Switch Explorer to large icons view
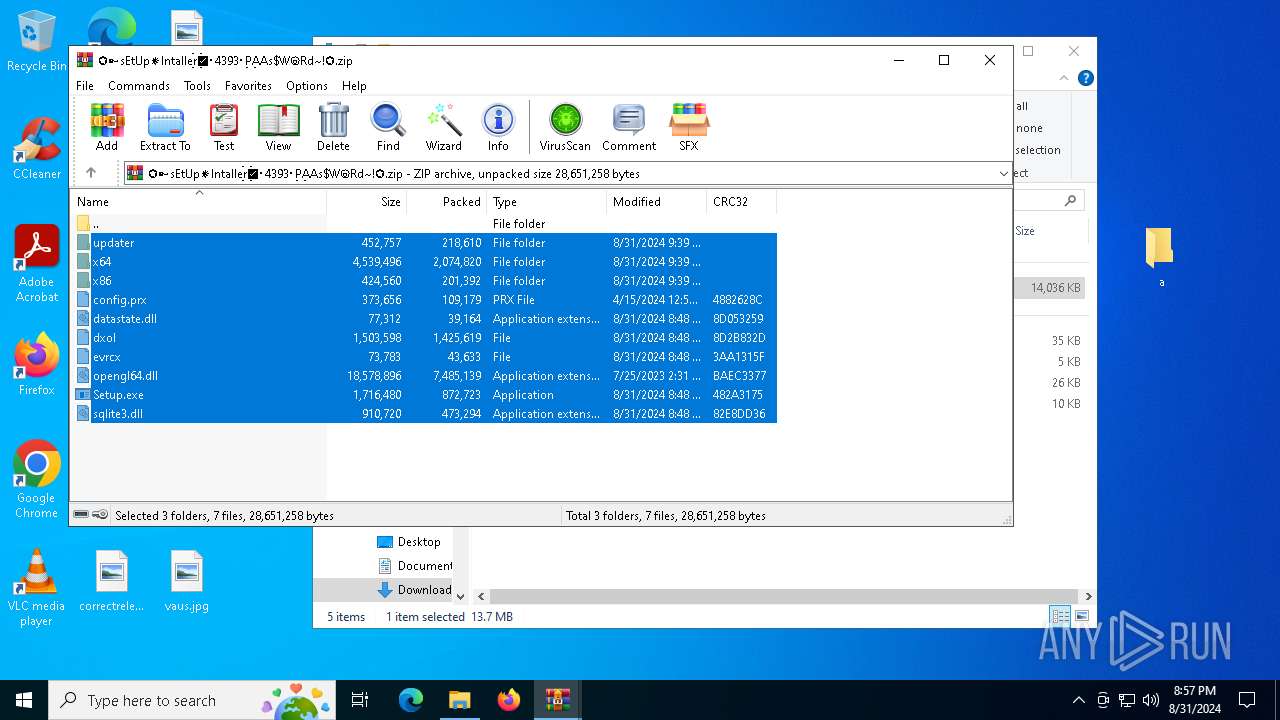The width and height of the screenshot is (1280, 720). coord(1081,616)
